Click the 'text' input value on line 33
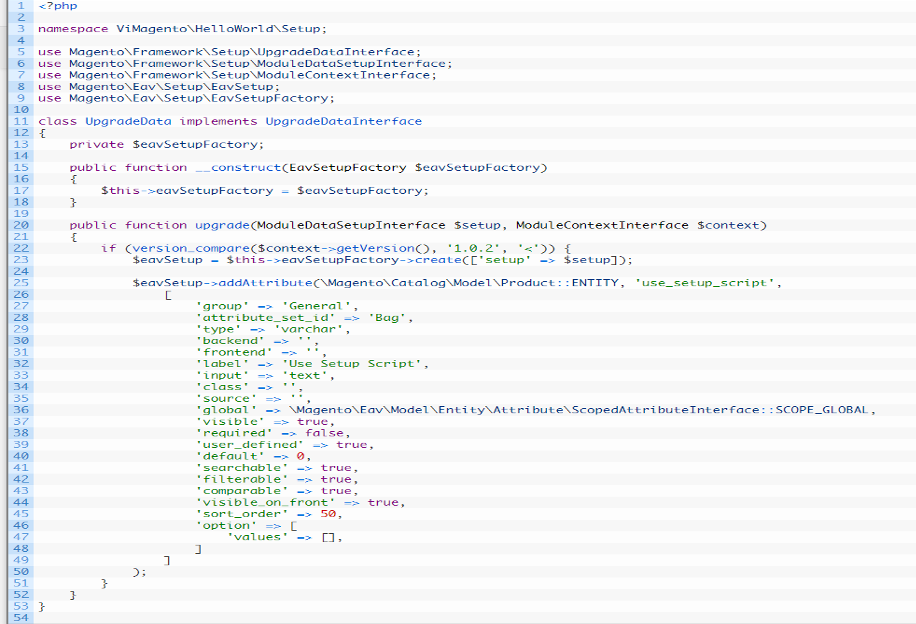 [304, 376]
